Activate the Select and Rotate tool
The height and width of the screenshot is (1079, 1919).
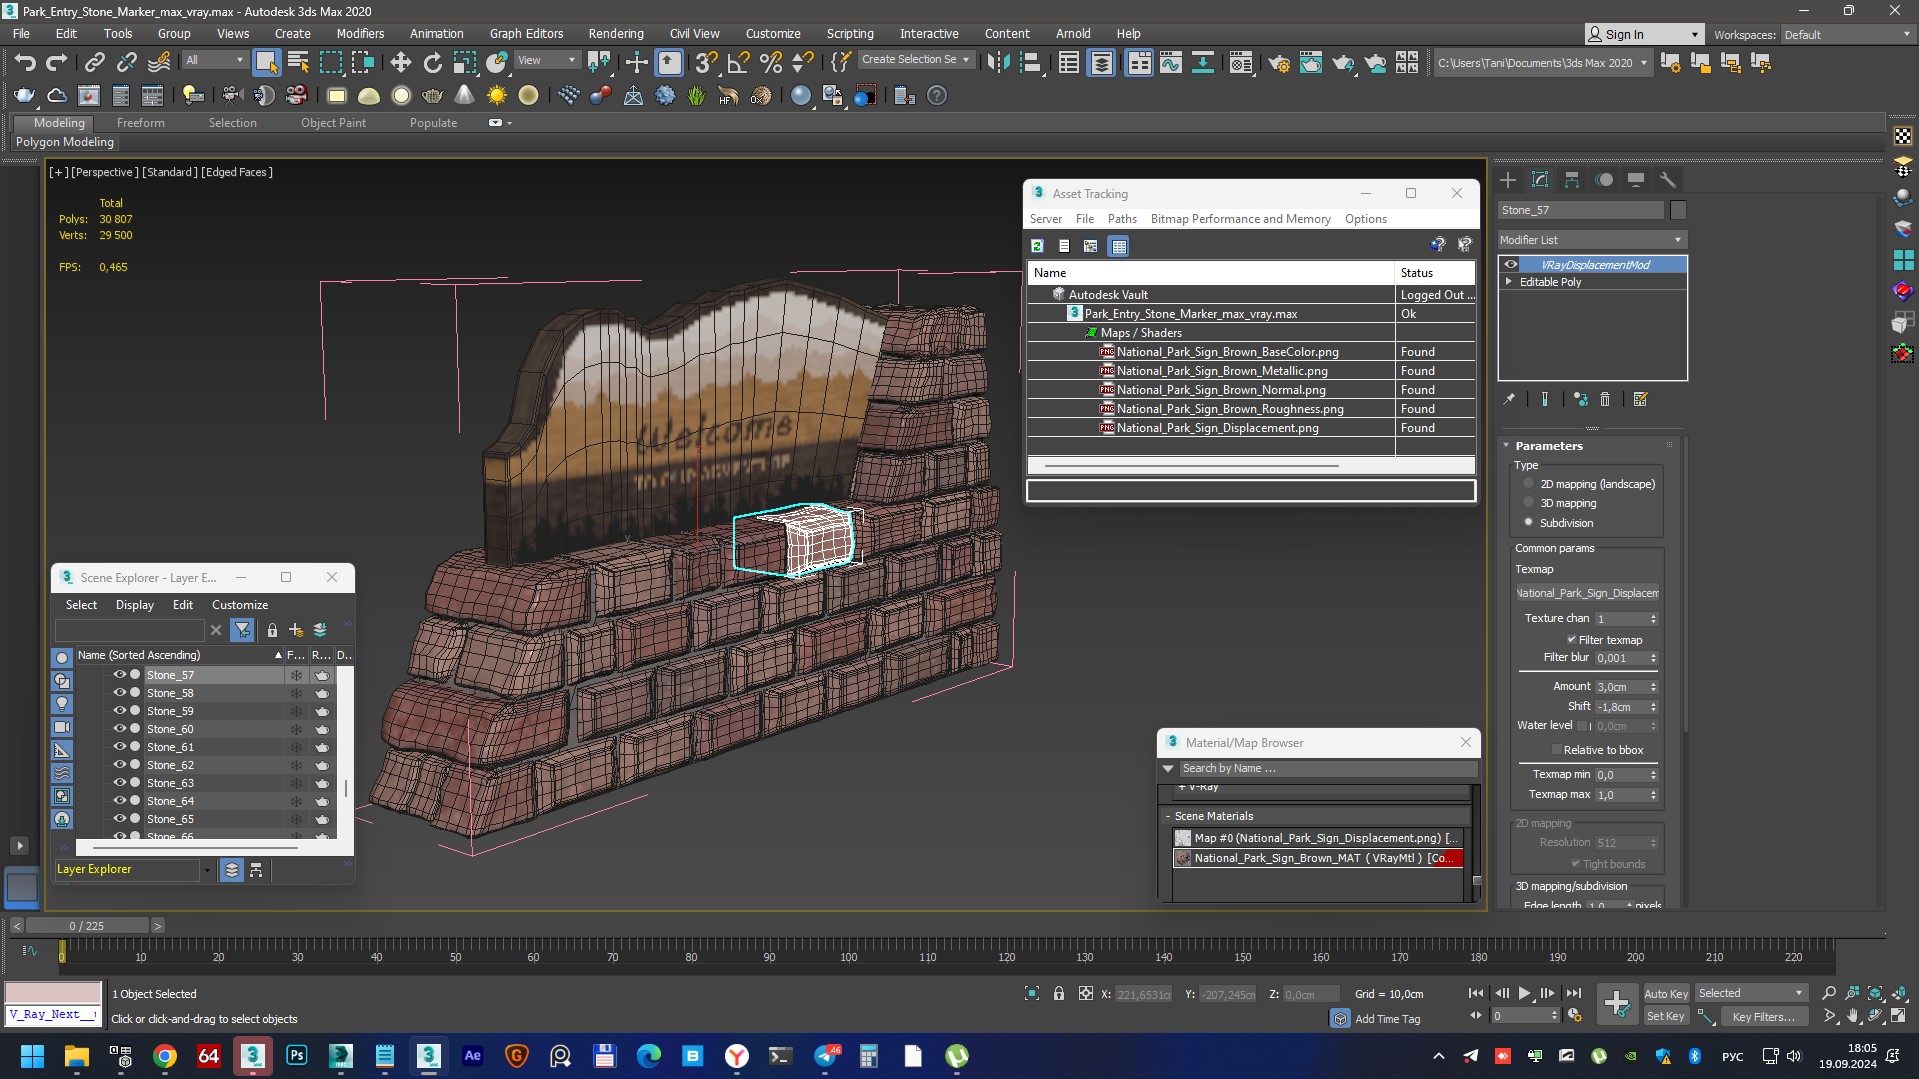click(x=433, y=63)
